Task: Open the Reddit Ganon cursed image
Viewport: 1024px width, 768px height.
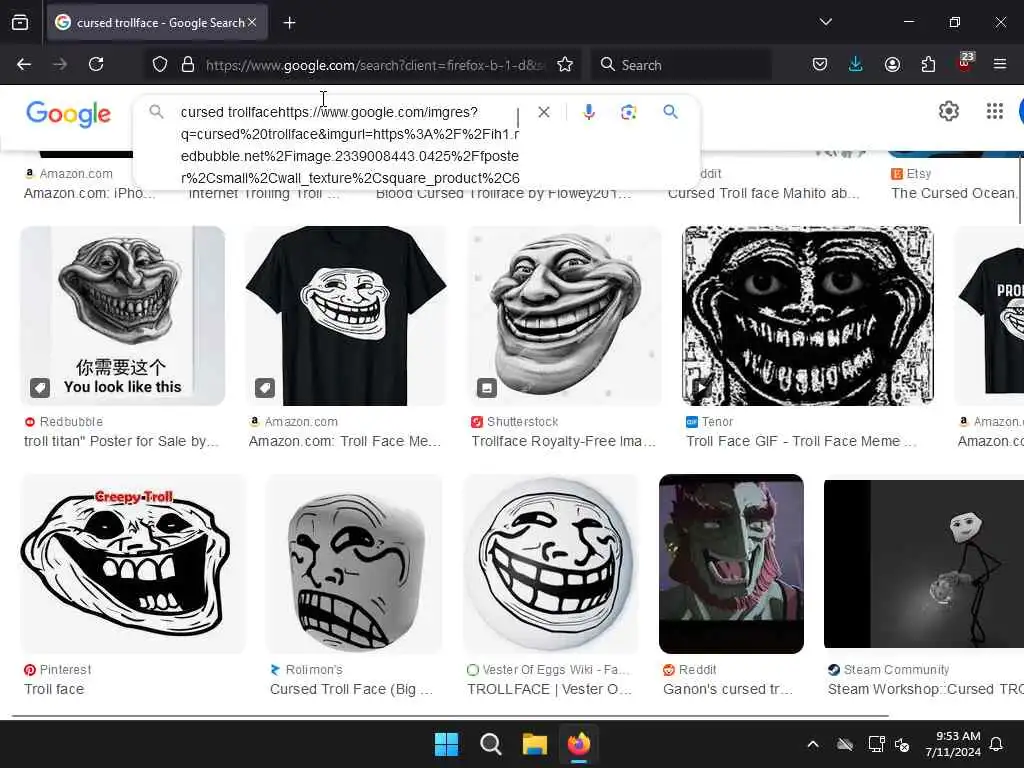Action: coord(731,564)
